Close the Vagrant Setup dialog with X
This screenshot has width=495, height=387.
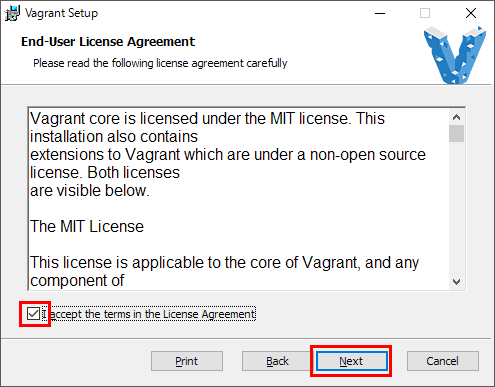point(471,13)
